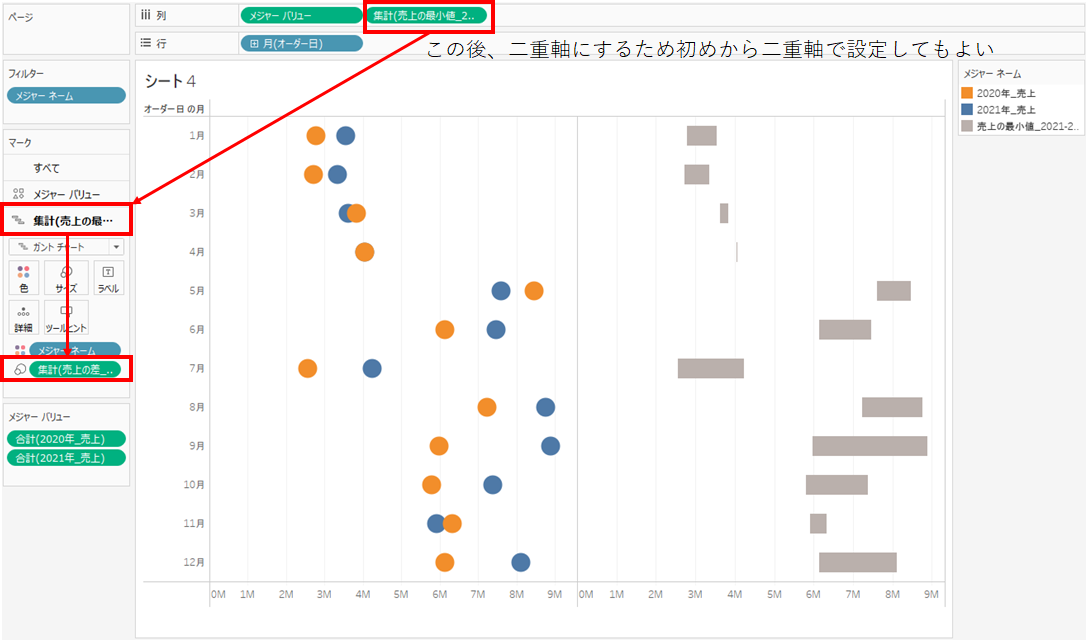Select the gray Gantt bar for 12月
The image size is (1086, 640).
pyautogui.click(x=858, y=562)
